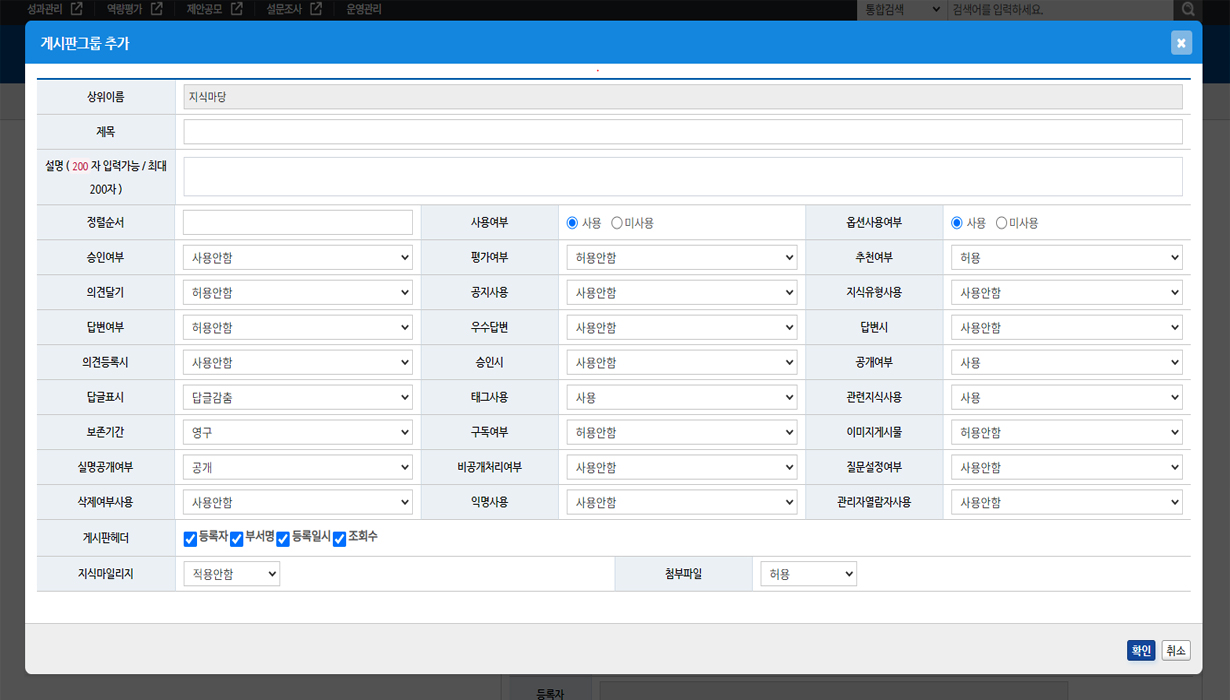Select 미사용 radio for 사용여부

(x=617, y=223)
